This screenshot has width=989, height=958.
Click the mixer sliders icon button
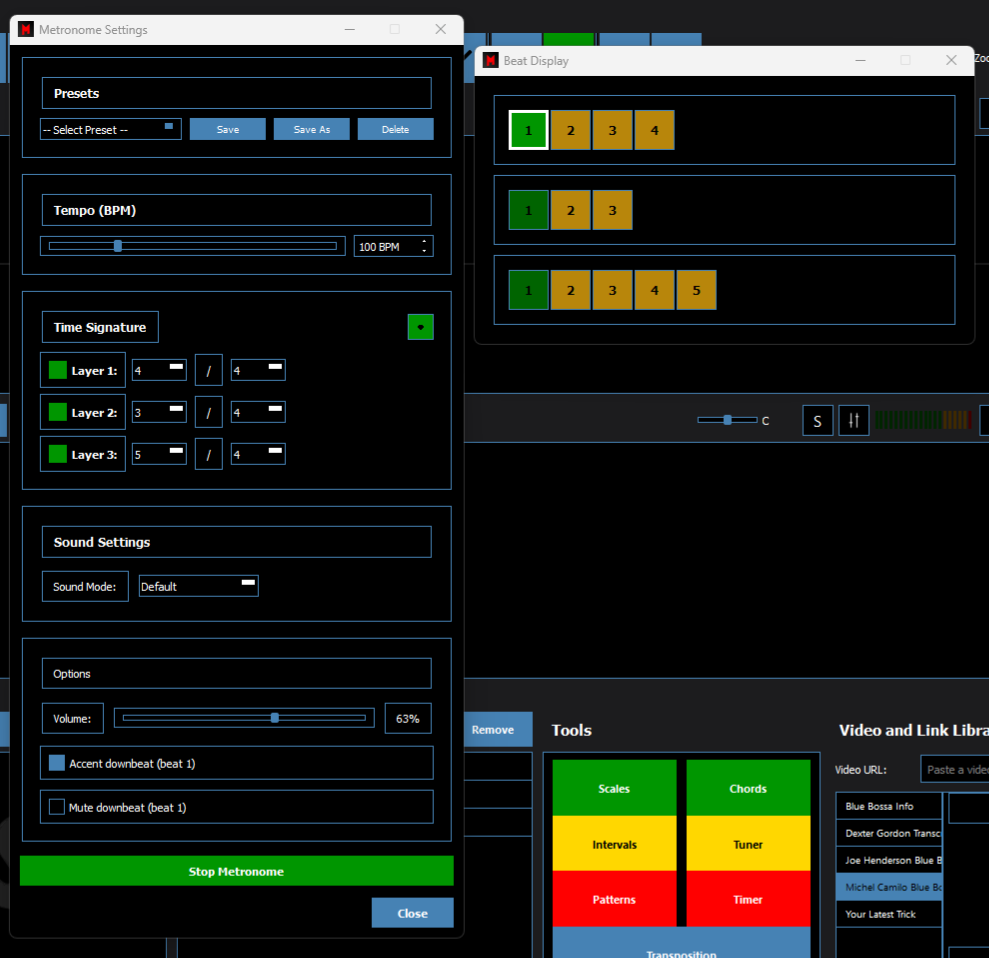[853, 421]
